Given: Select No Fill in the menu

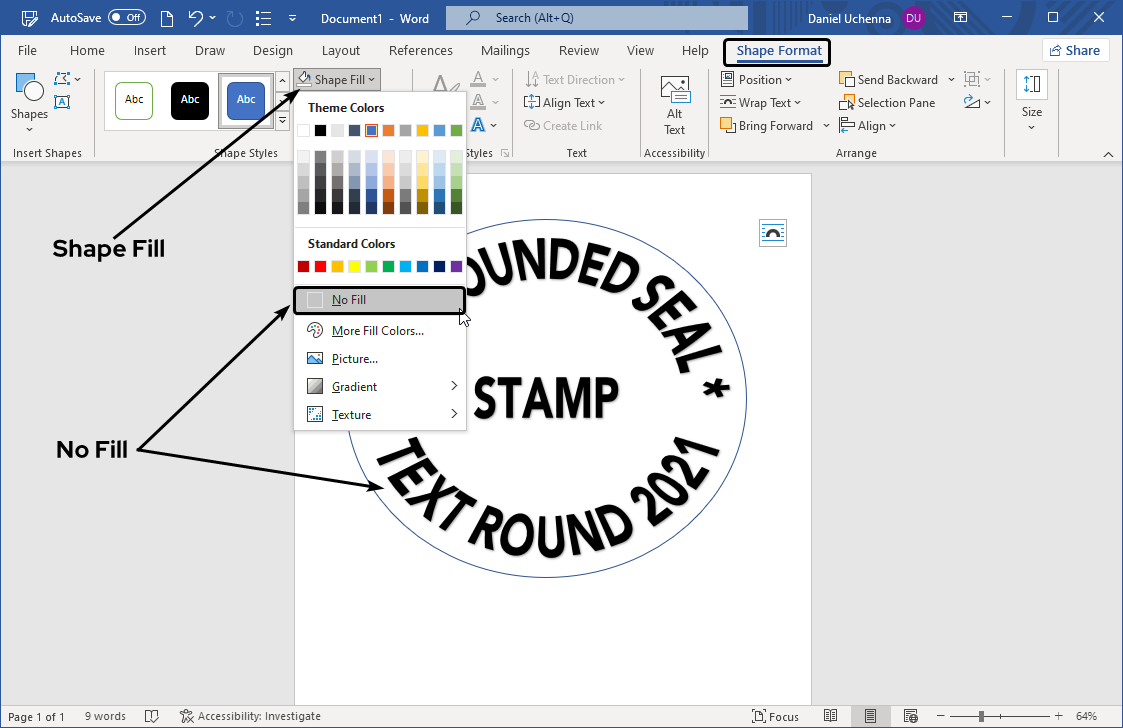Looking at the screenshot, I should coord(348,299).
